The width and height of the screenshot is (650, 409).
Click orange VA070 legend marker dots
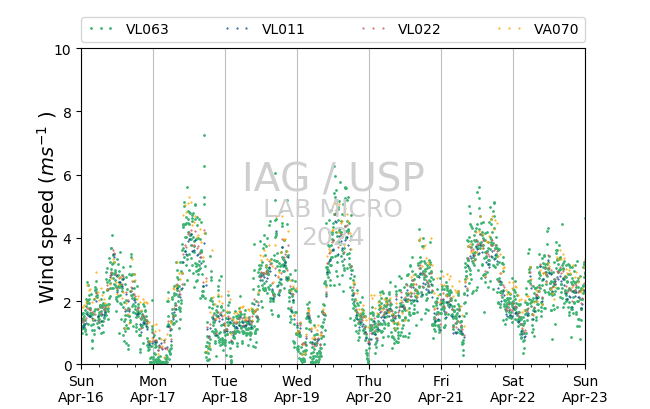coord(509,29)
